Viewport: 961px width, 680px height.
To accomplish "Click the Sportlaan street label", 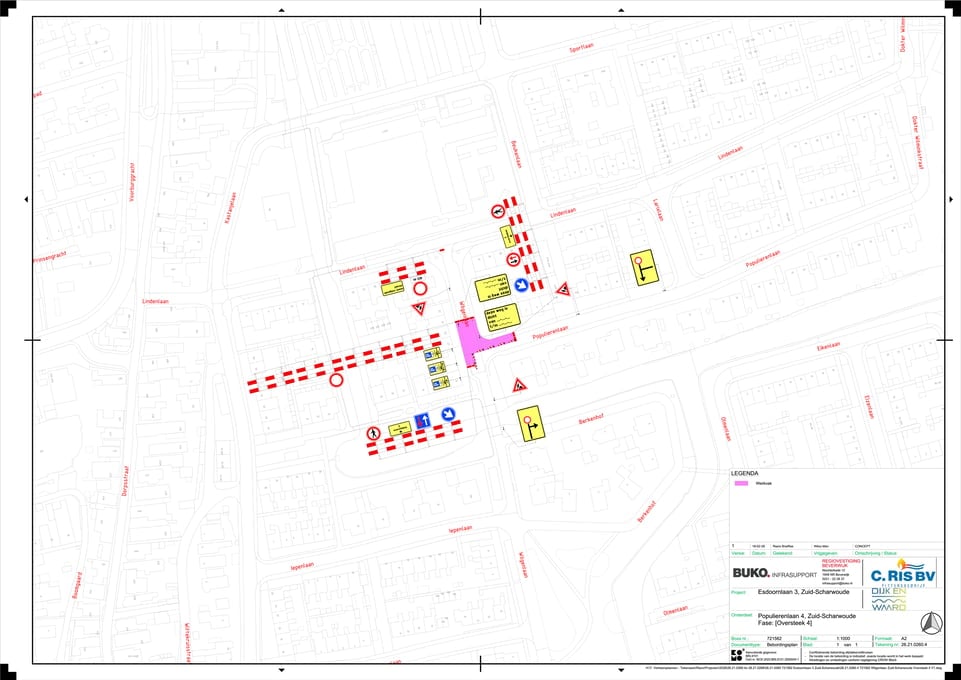I will [582, 48].
